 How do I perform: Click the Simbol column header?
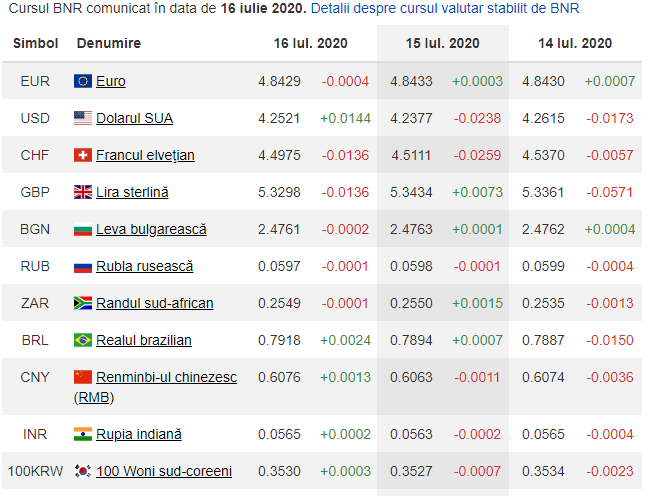(35, 44)
